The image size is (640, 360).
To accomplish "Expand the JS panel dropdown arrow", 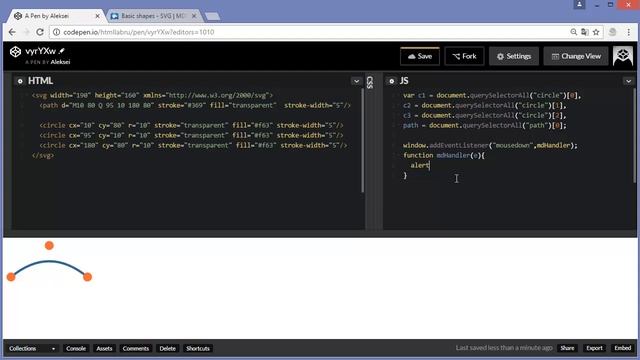I will [x=628, y=81].
